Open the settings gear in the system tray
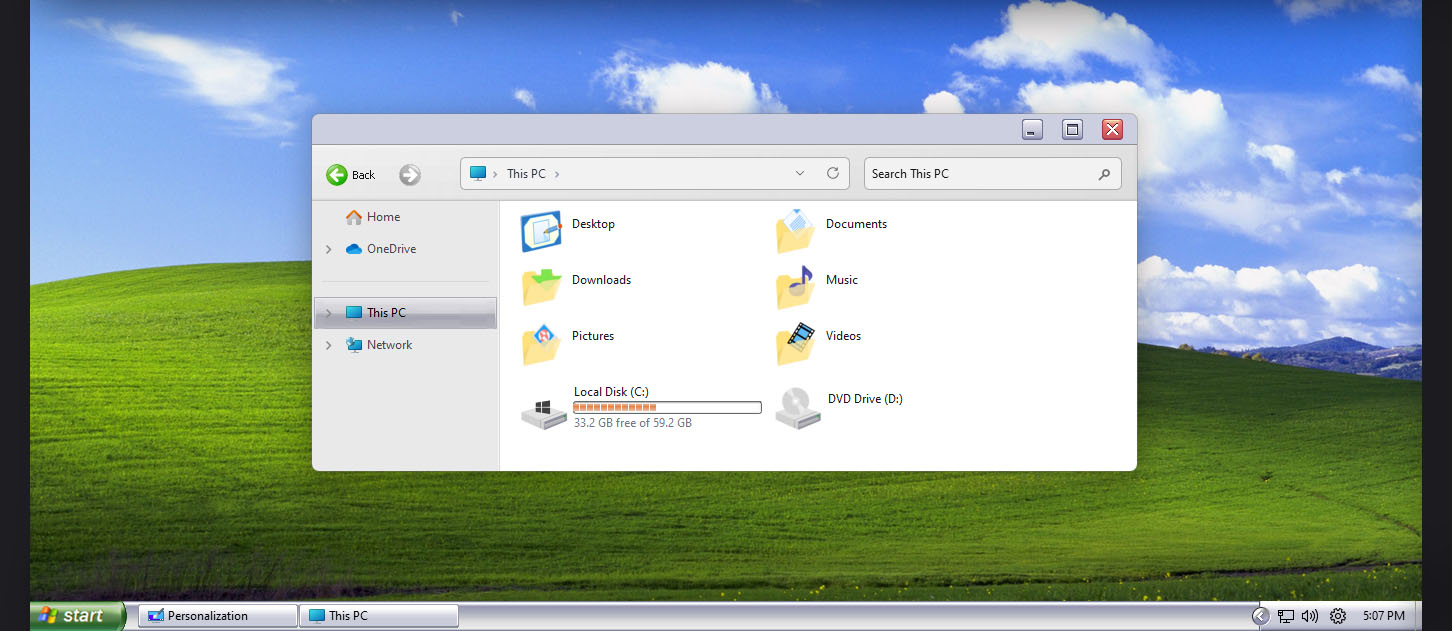This screenshot has width=1452, height=631. point(1337,616)
